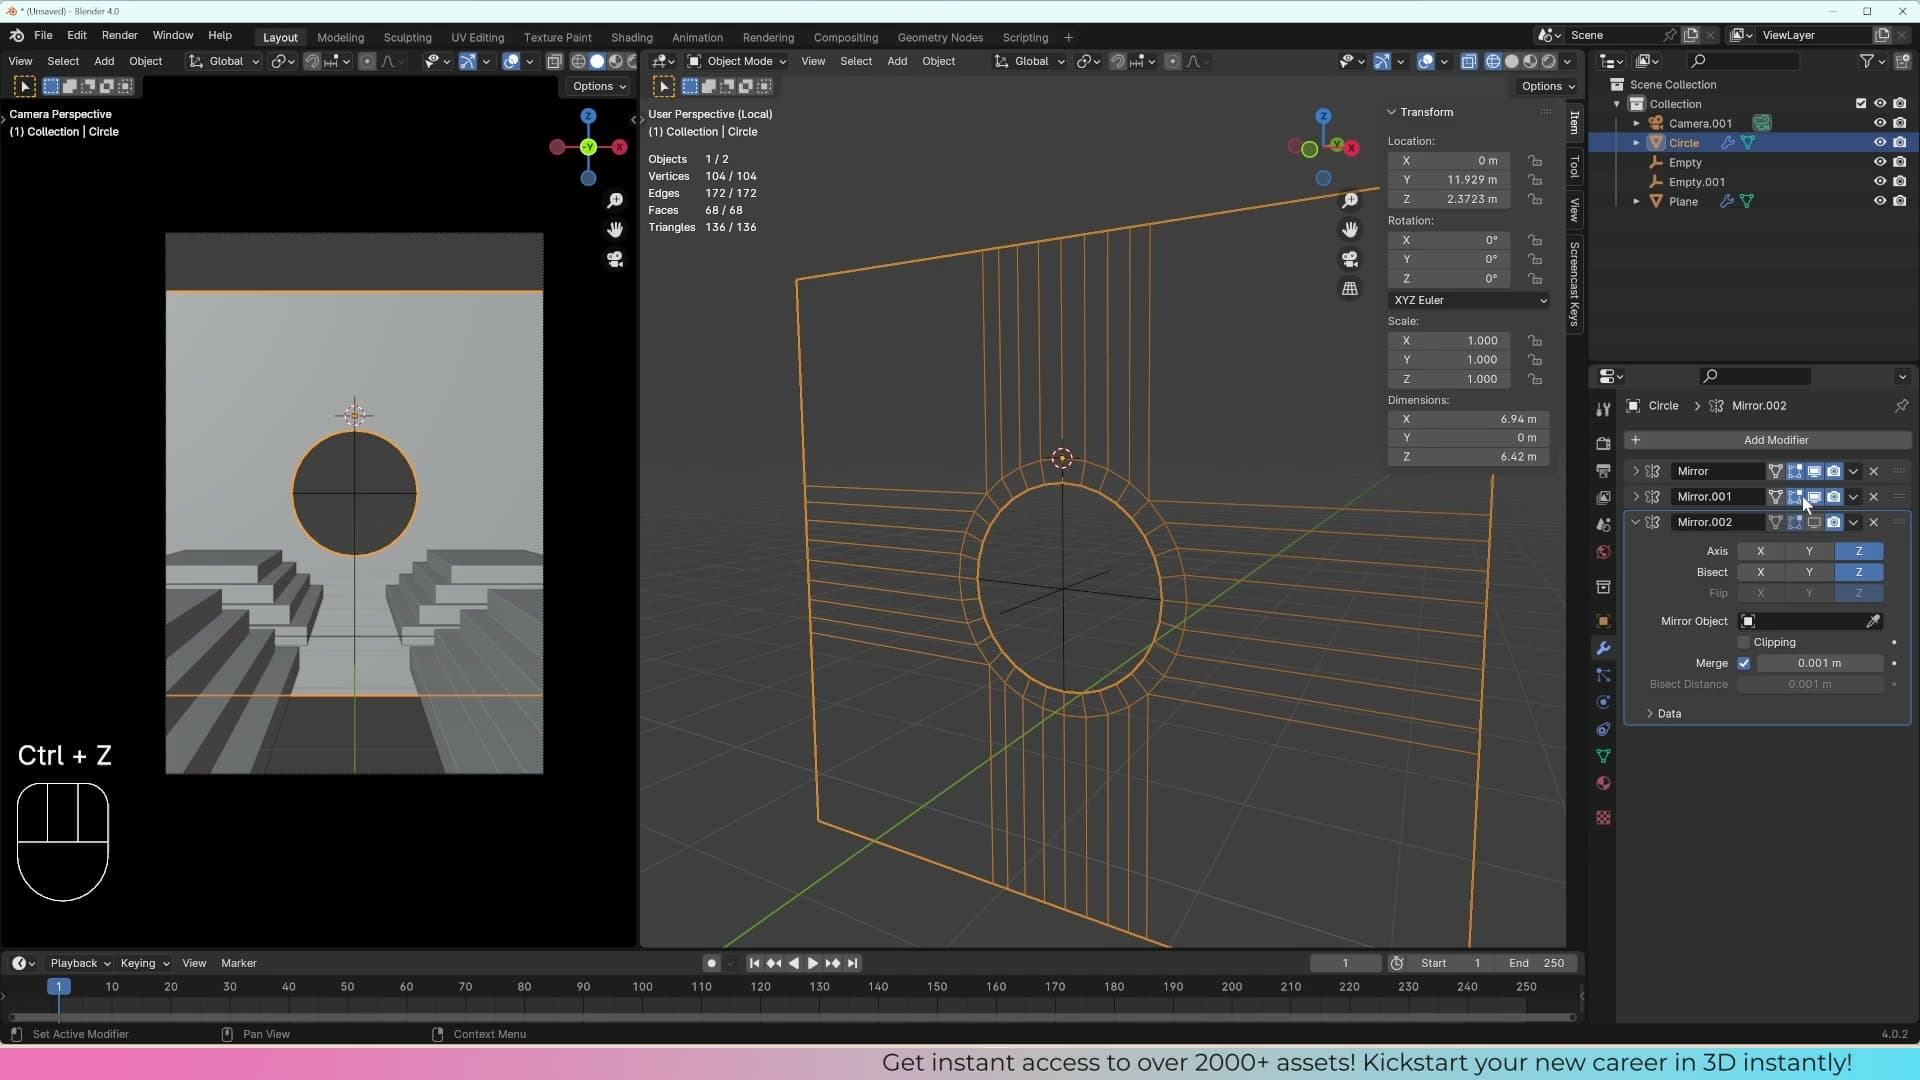Toggle camera view icon in right viewport

click(1350, 259)
